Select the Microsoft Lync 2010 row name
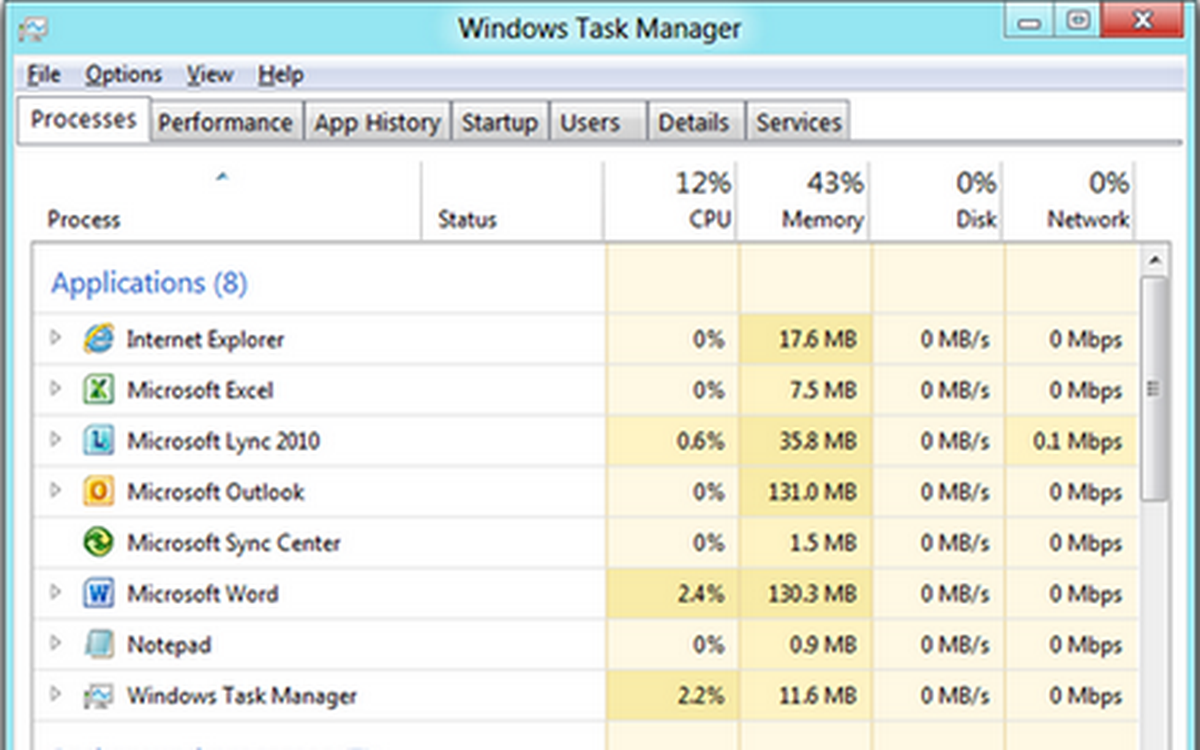Image resolution: width=1200 pixels, height=750 pixels. pos(223,441)
